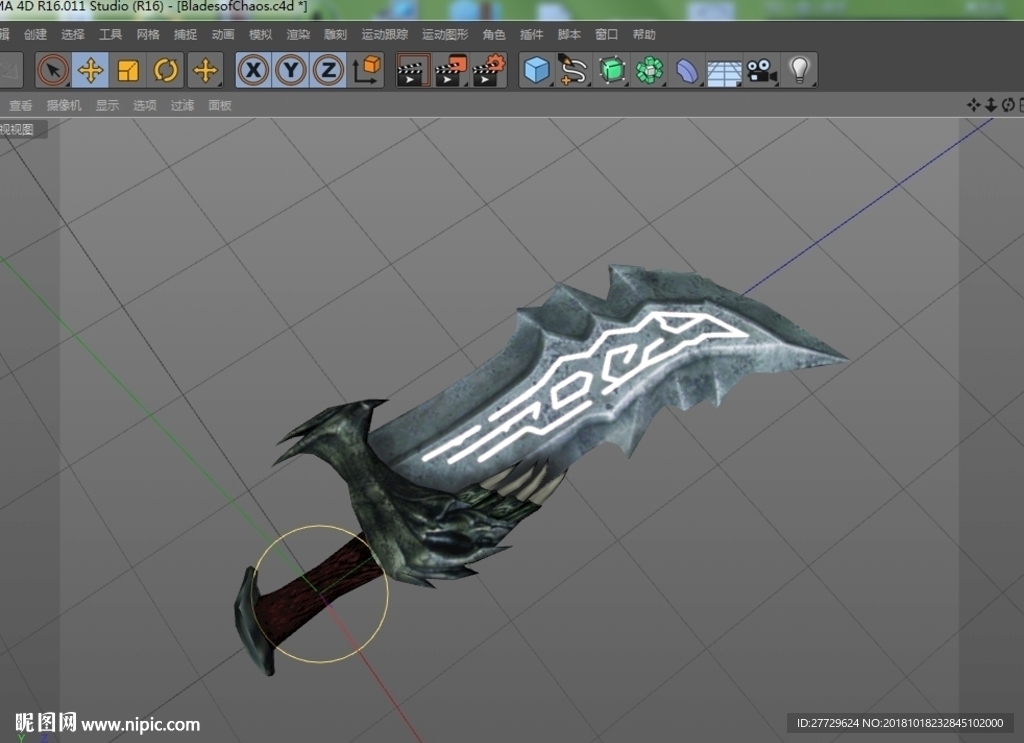Open the viewport 显示 menu
This screenshot has width=1024, height=743.
click(107, 105)
